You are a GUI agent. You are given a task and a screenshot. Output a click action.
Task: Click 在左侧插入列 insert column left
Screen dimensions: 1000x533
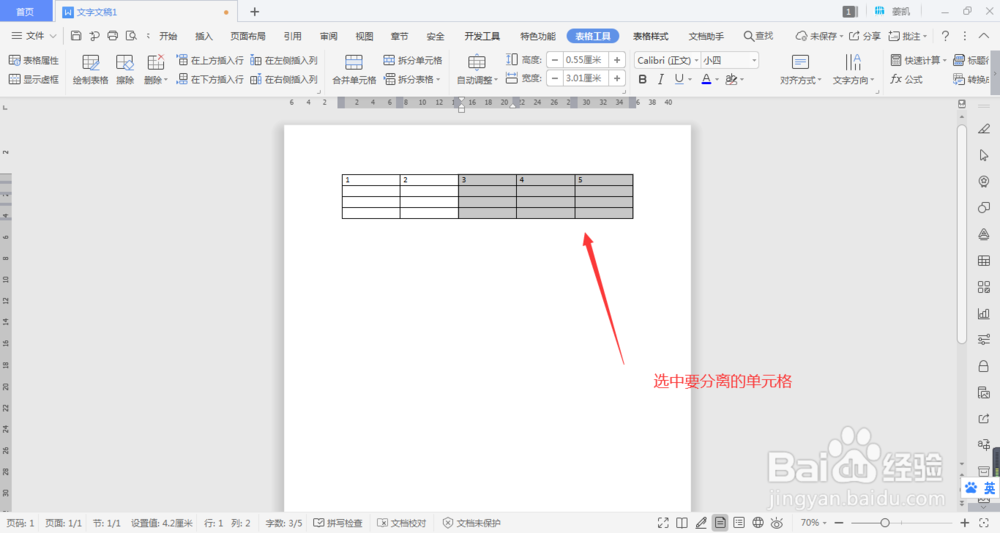[284, 60]
